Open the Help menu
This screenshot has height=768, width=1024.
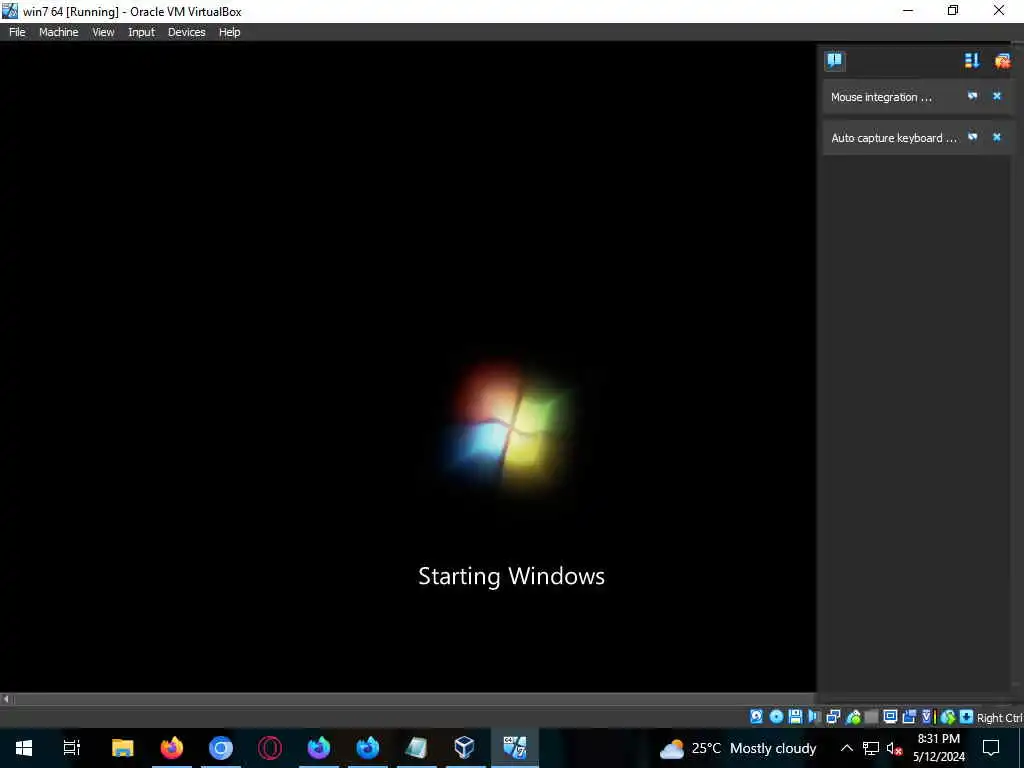tap(229, 32)
